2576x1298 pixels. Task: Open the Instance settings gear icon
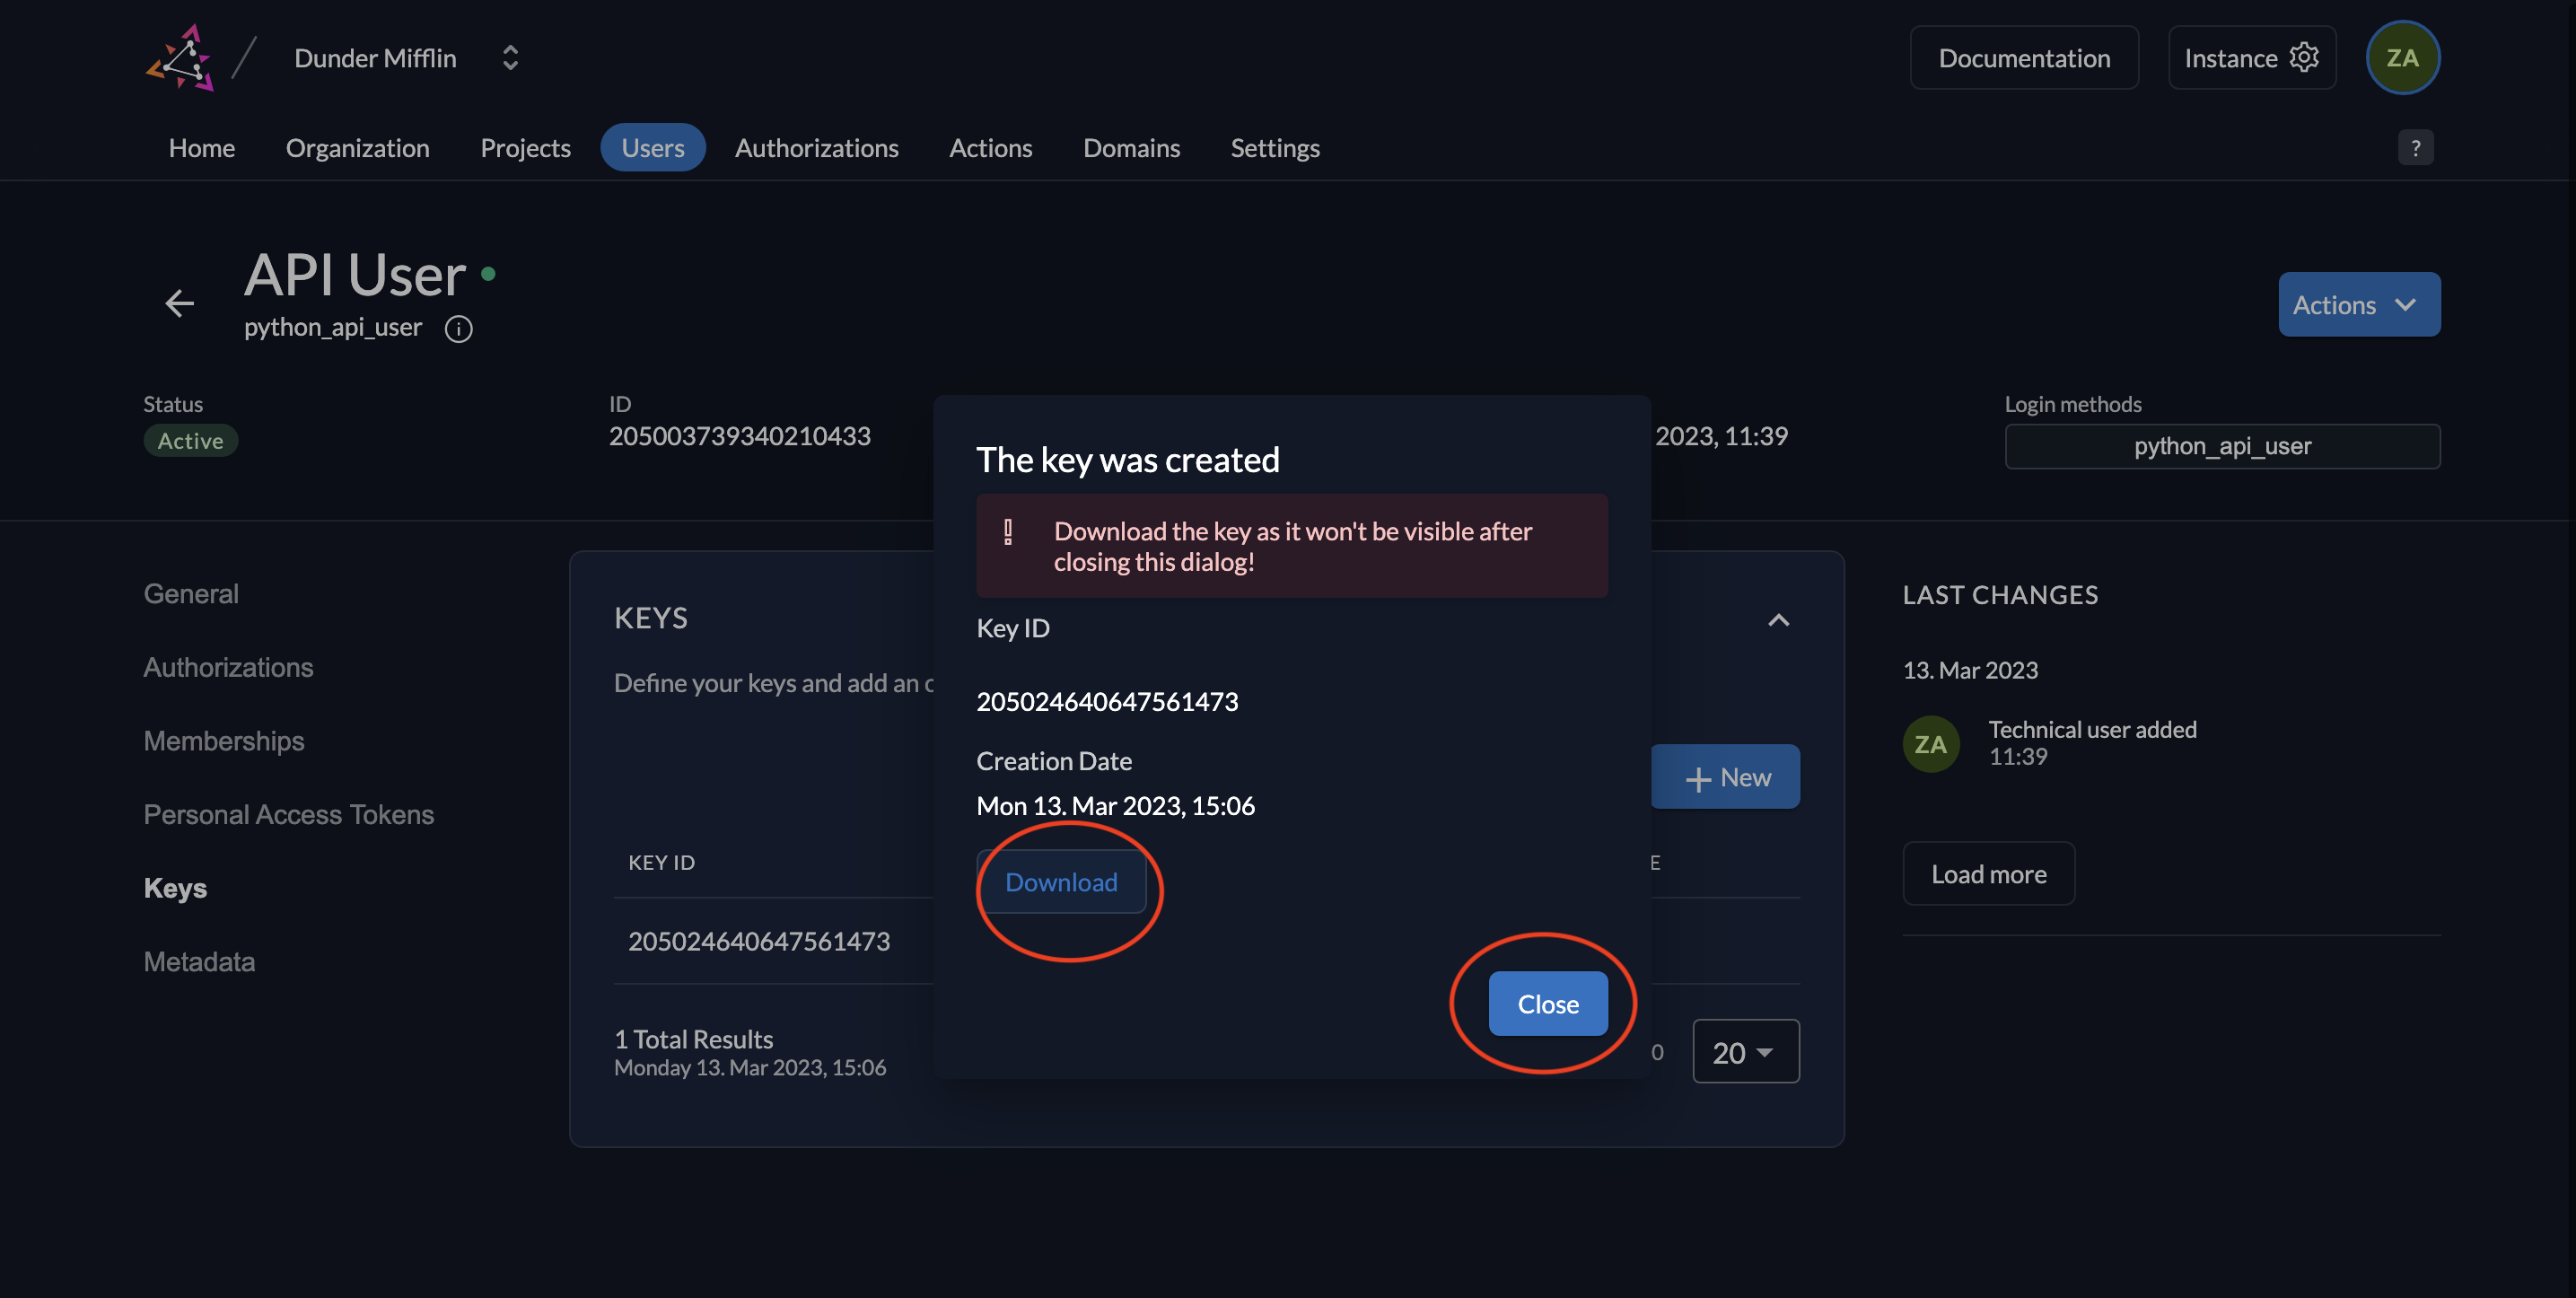2305,57
